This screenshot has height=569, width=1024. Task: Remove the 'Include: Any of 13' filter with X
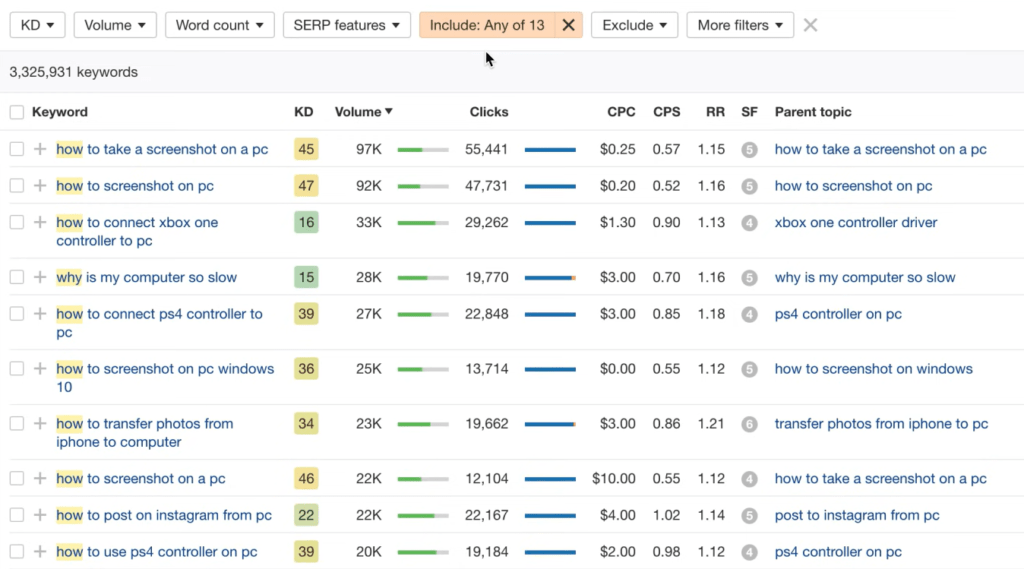pyautogui.click(x=568, y=25)
